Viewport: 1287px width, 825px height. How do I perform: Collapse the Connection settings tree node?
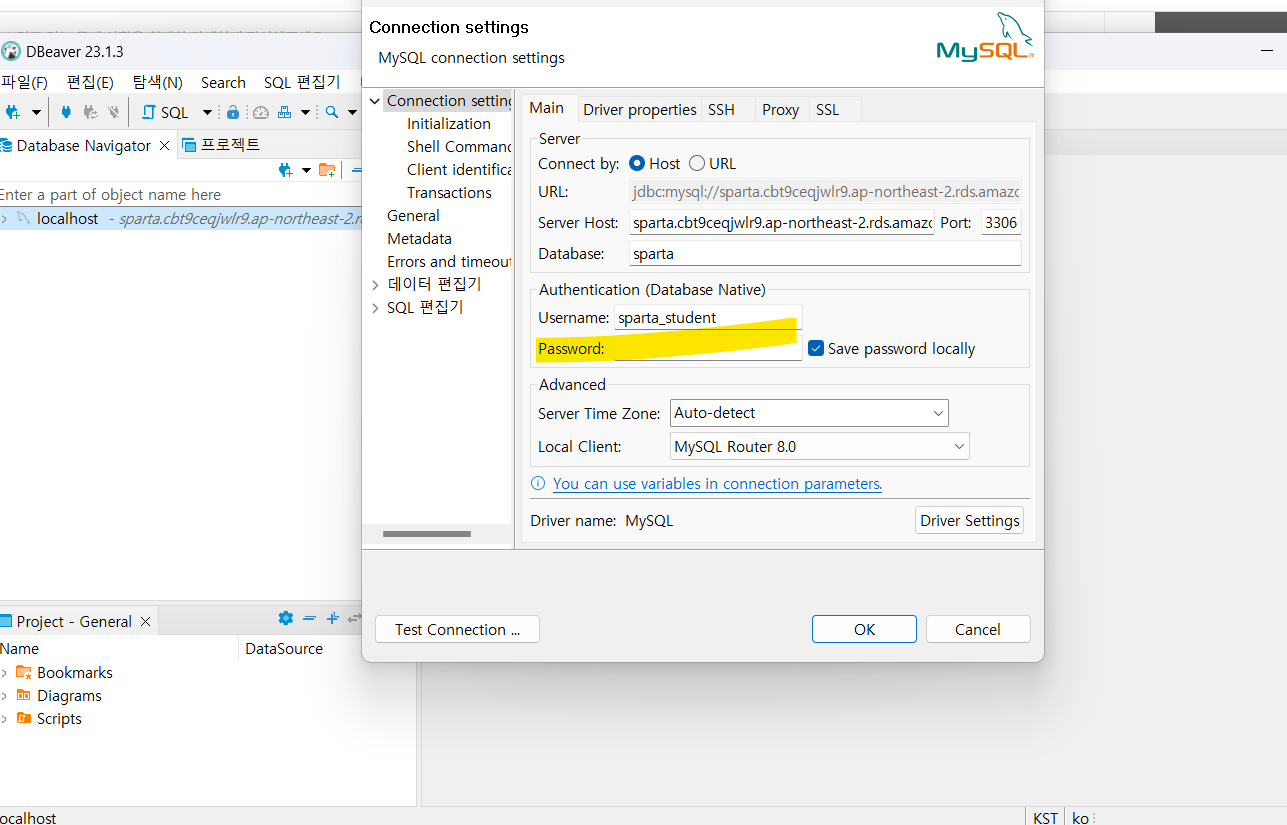pyautogui.click(x=375, y=100)
